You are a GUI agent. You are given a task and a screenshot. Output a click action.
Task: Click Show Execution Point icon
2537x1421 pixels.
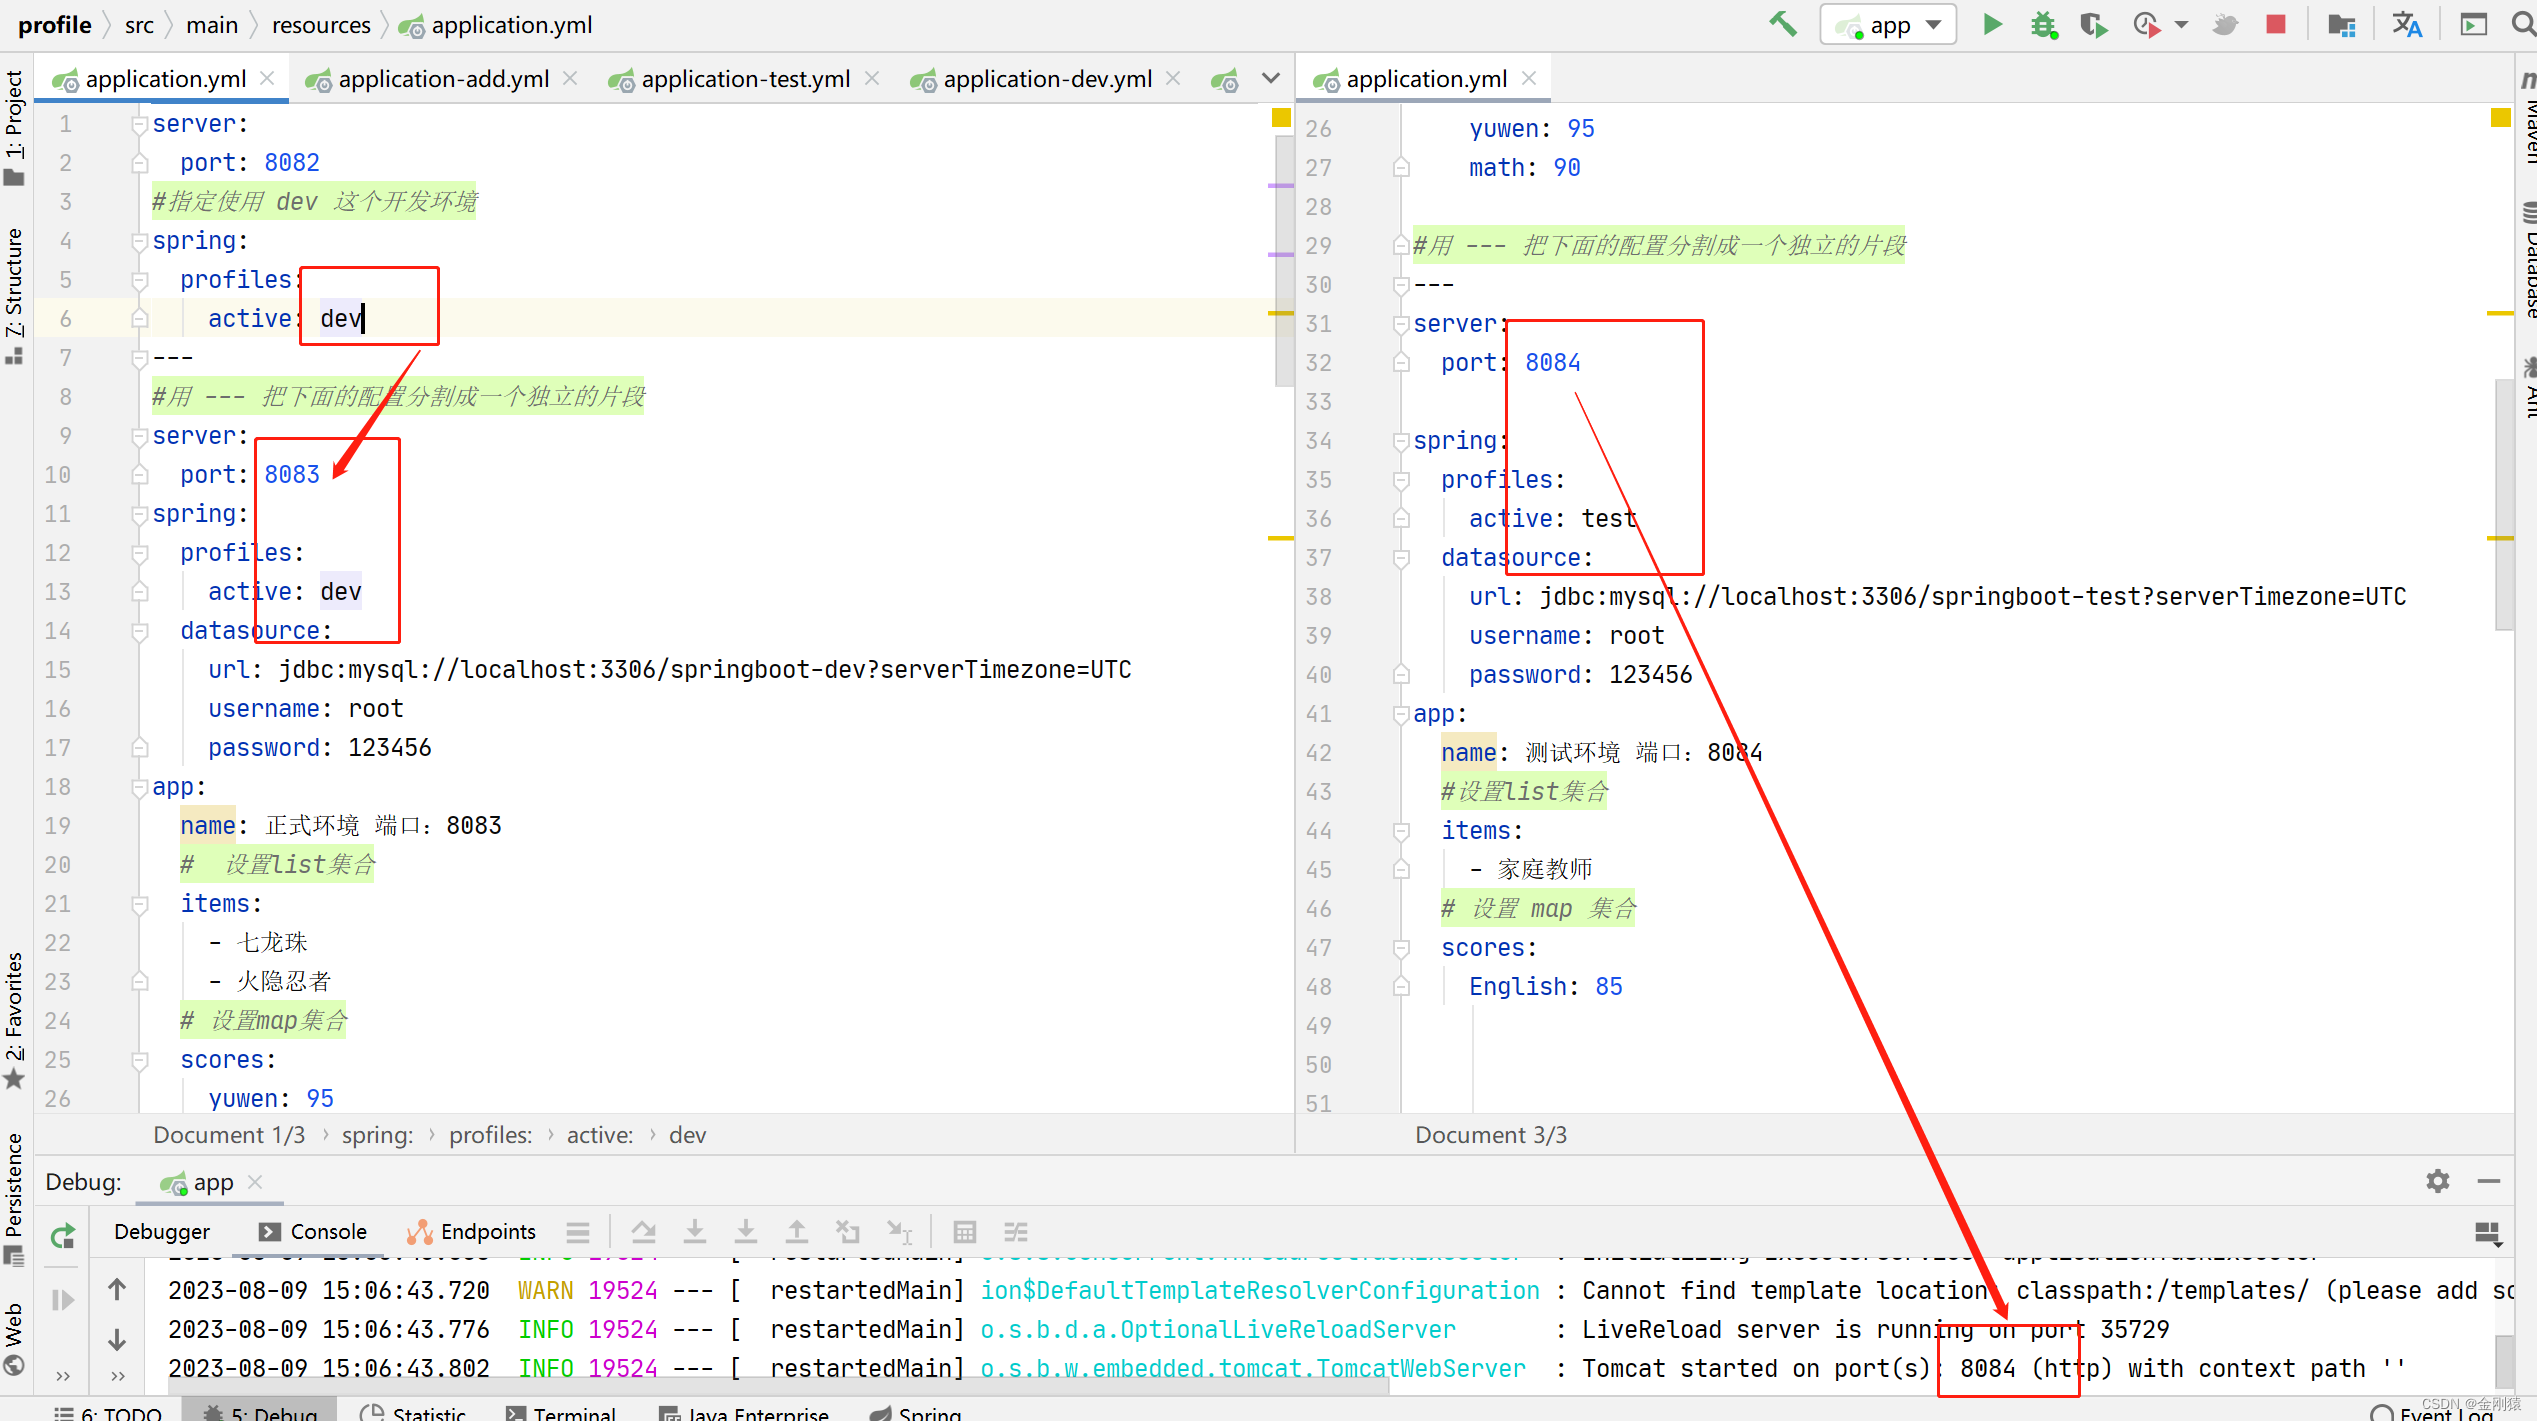578,1232
